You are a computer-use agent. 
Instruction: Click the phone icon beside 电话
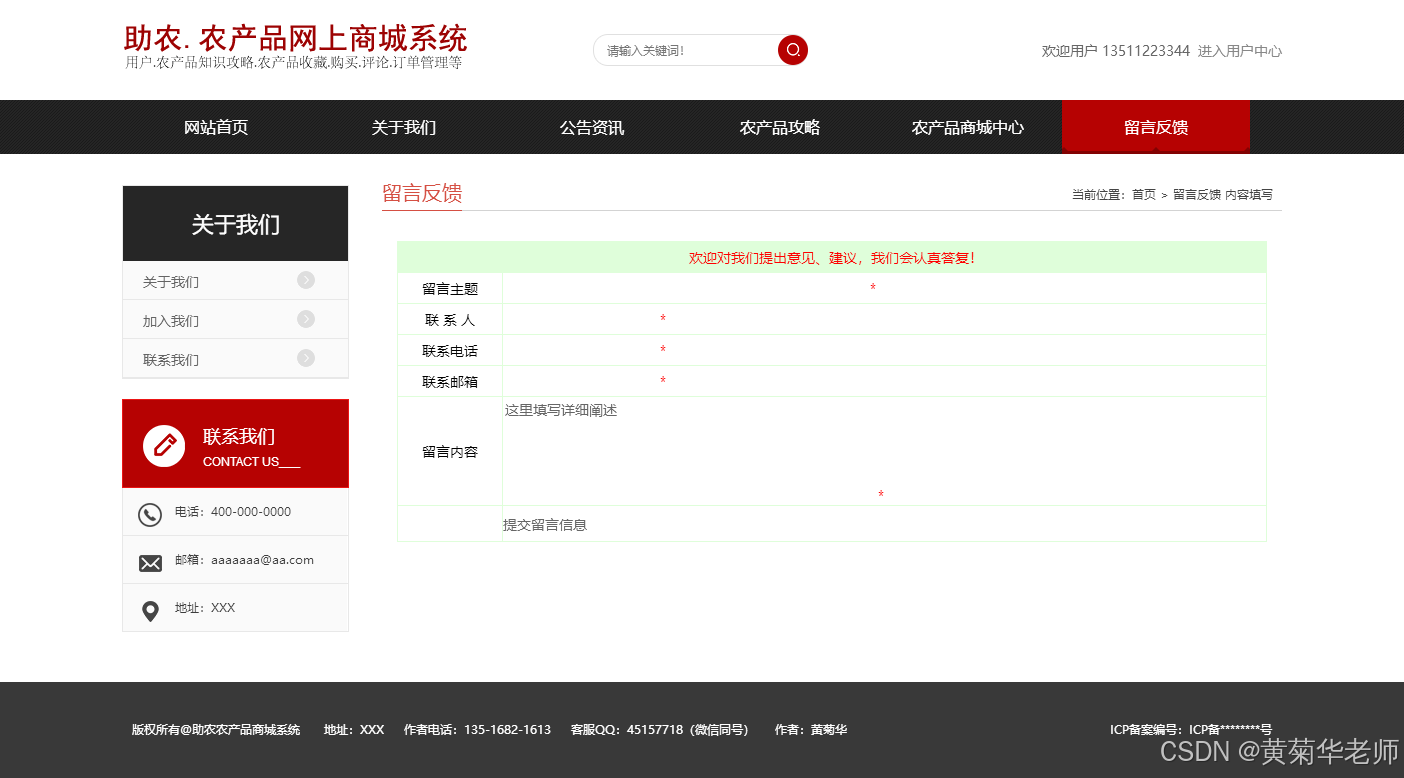pyautogui.click(x=150, y=515)
